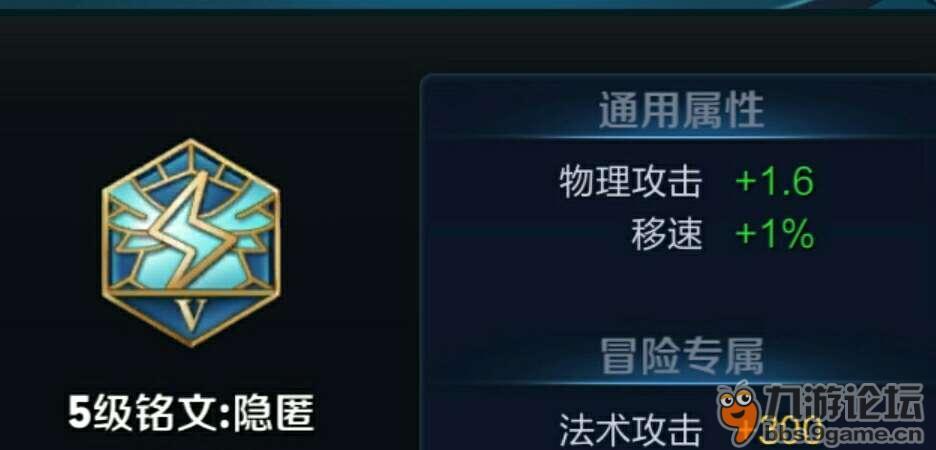
Task: Click the 九游论坛 mascot icon
Action: click(740, 411)
